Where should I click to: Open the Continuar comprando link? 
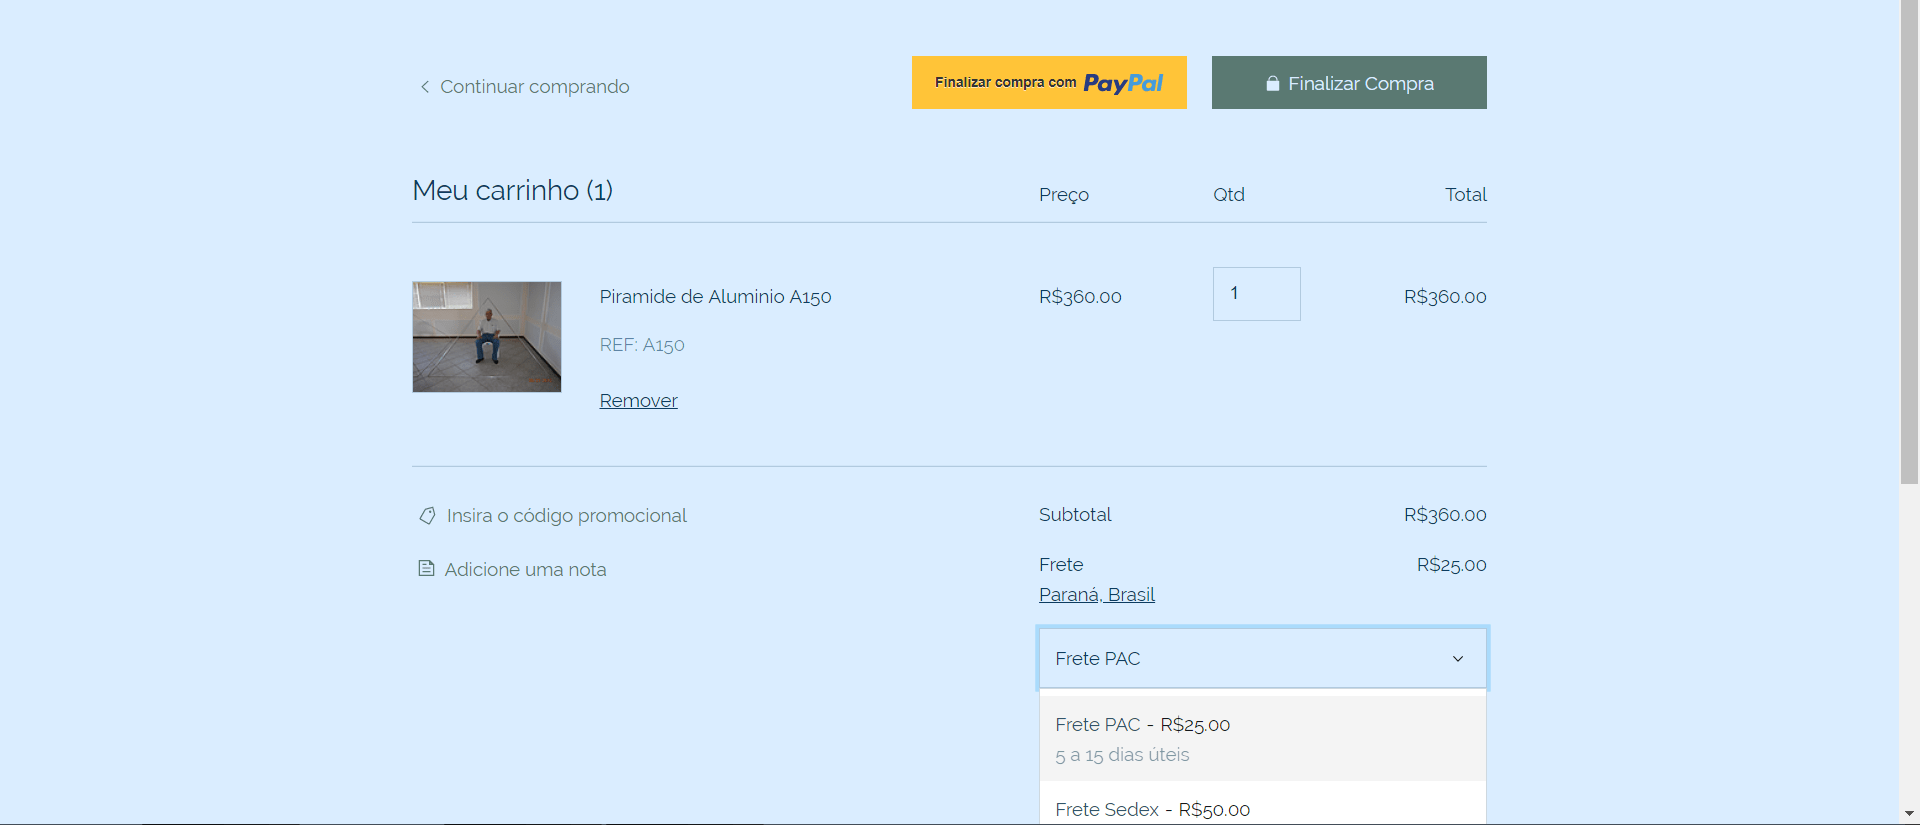[534, 87]
